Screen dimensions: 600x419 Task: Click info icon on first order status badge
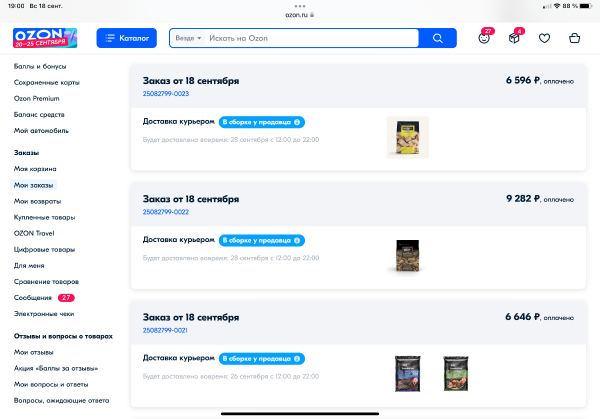pyautogui.click(x=297, y=122)
